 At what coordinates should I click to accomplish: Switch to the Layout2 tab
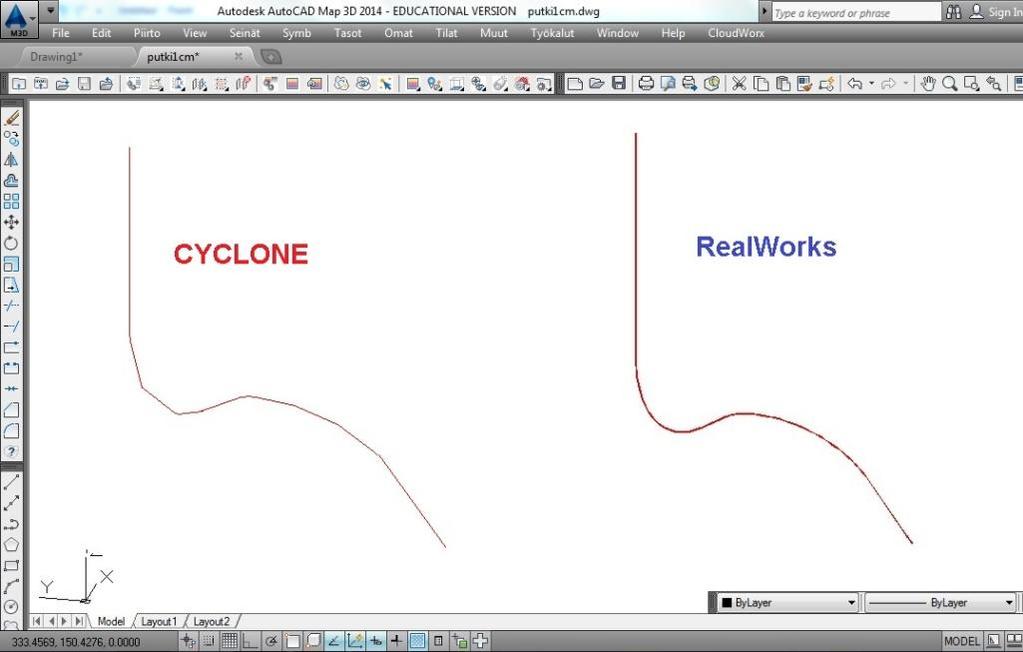211,621
